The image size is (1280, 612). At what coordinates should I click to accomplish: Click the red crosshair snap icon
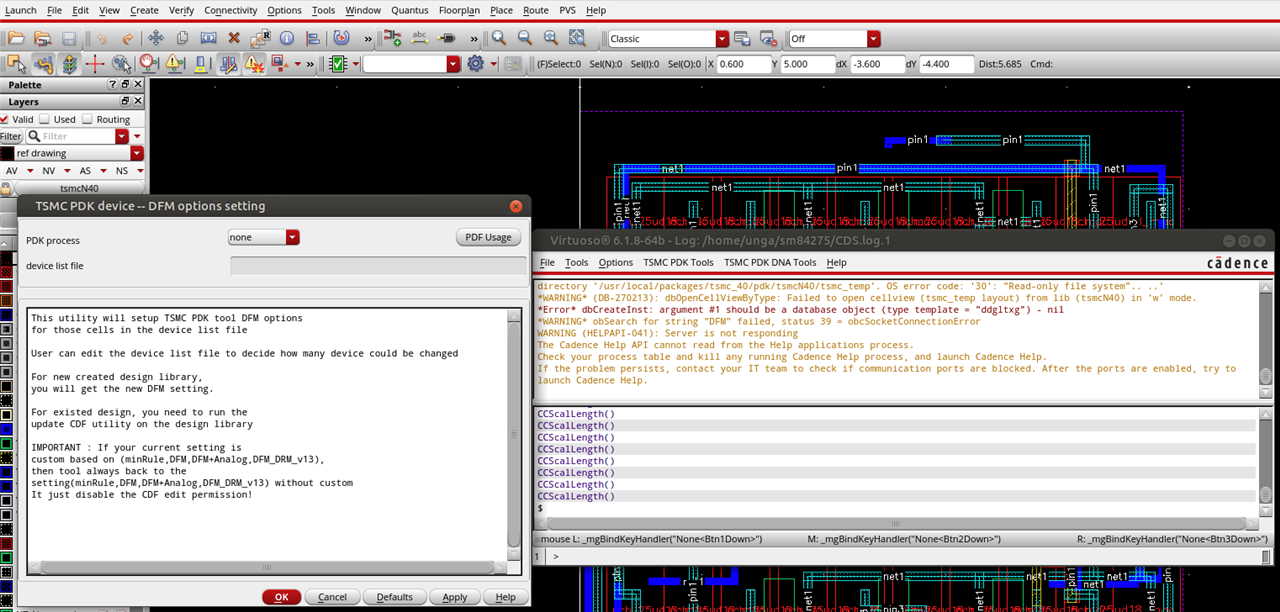point(95,63)
